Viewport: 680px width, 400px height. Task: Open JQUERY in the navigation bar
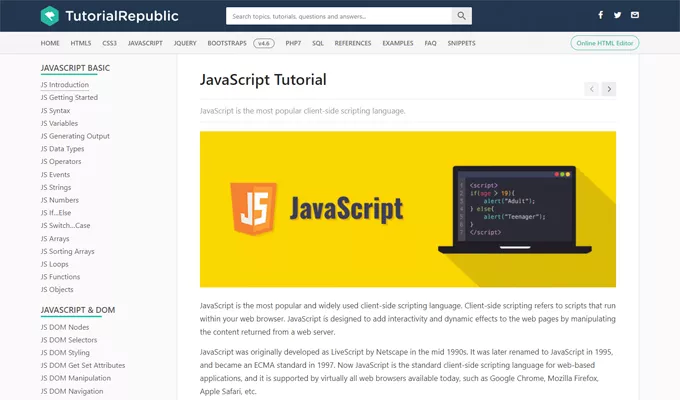(185, 43)
